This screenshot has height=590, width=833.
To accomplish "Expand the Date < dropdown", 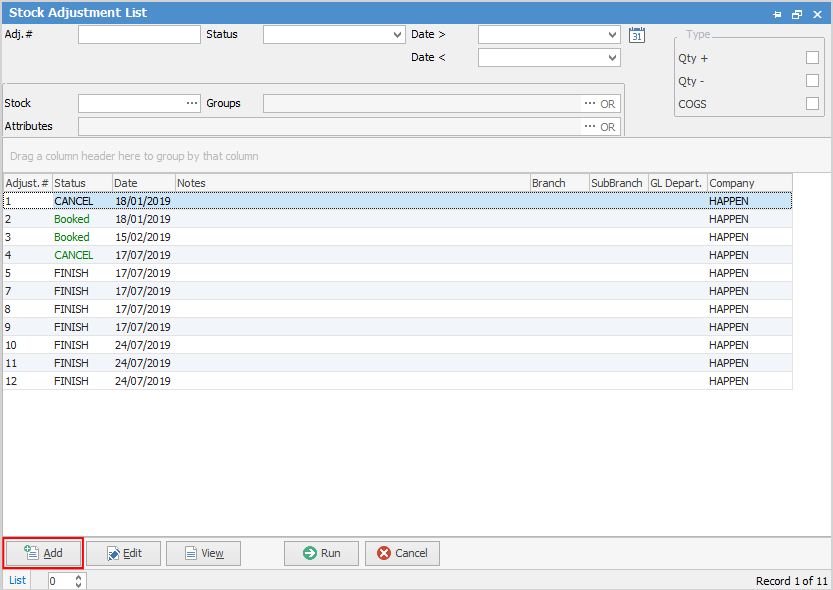I will click(613, 57).
